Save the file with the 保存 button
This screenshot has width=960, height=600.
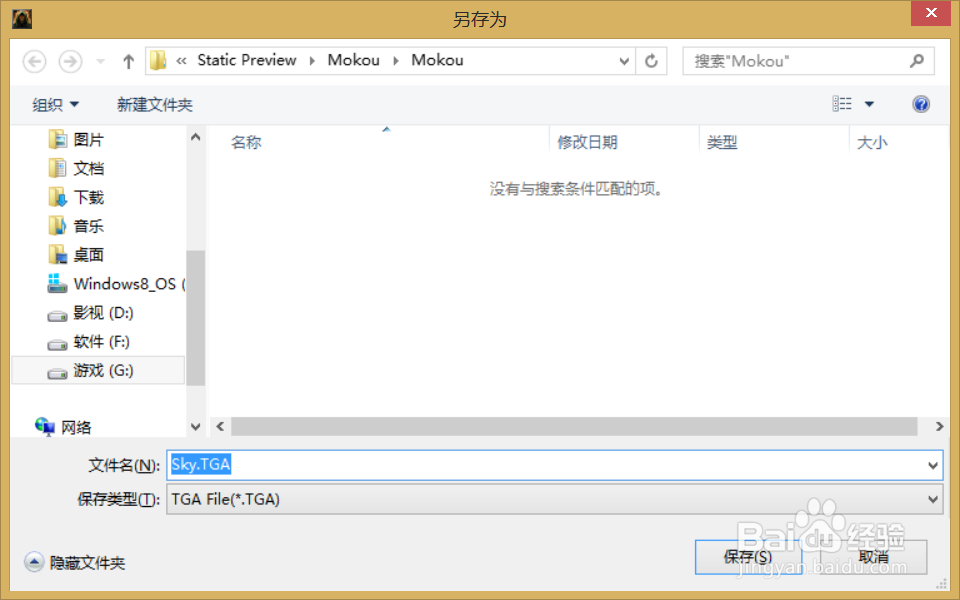(748, 557)
